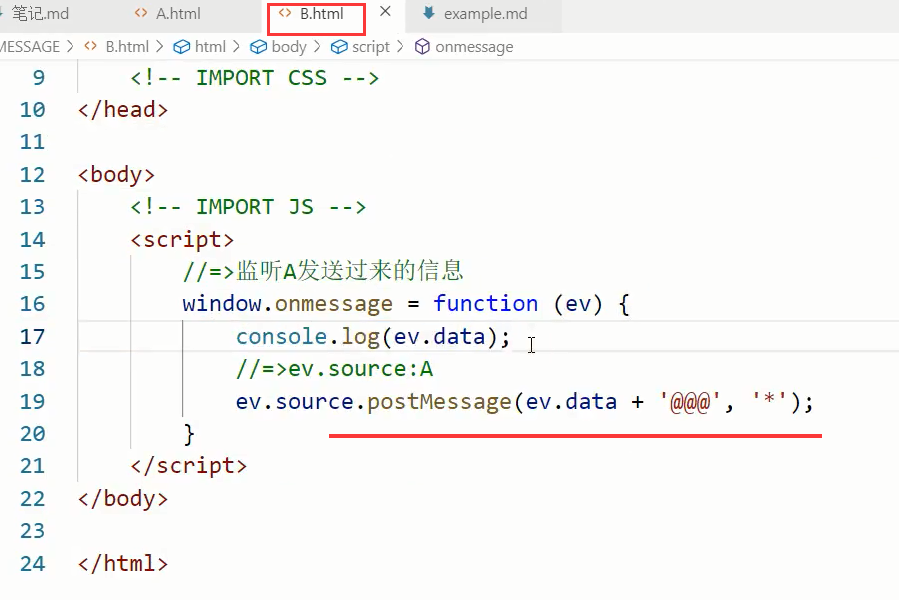Select the body breadcrumb segment
The image size is (899, 600).
click(289, 46)
